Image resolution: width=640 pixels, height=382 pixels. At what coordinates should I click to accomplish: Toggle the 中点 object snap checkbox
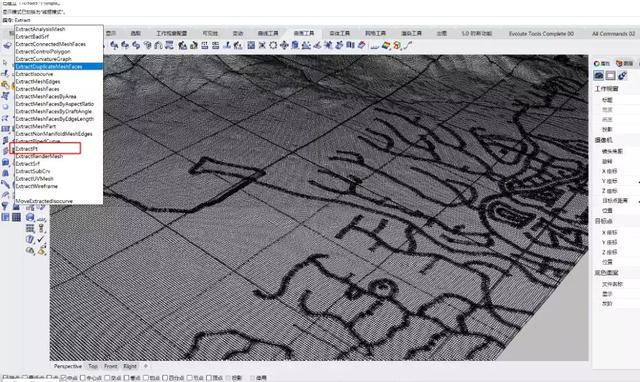pos(63,378)
